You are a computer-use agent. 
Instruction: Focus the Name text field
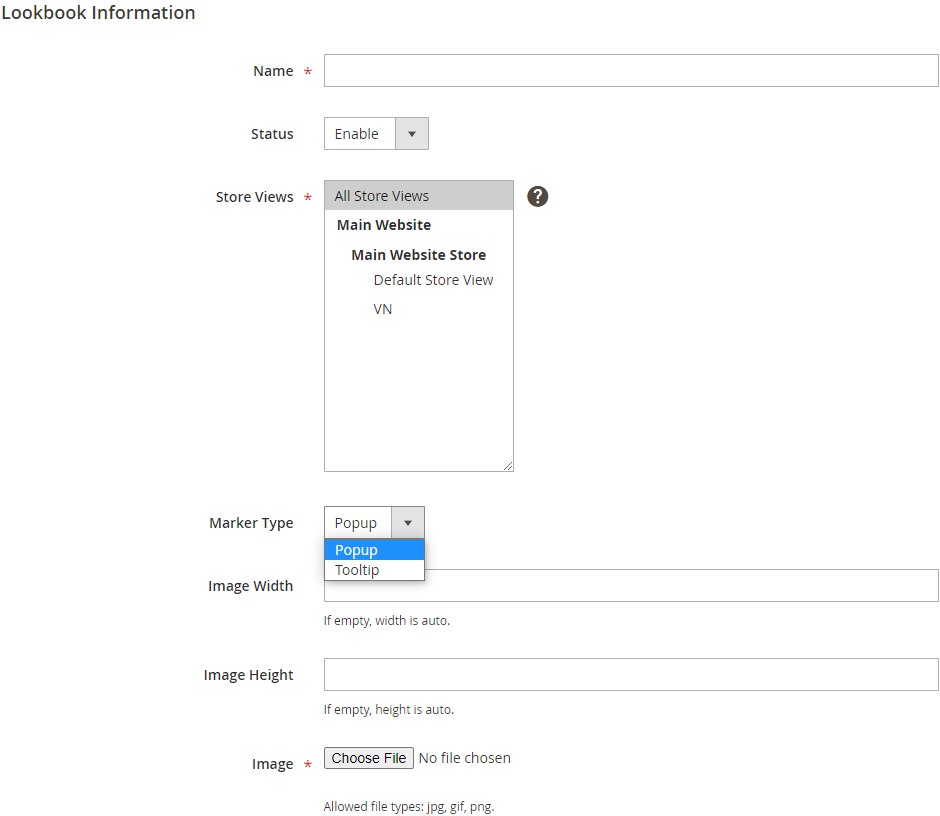point(631,71)
